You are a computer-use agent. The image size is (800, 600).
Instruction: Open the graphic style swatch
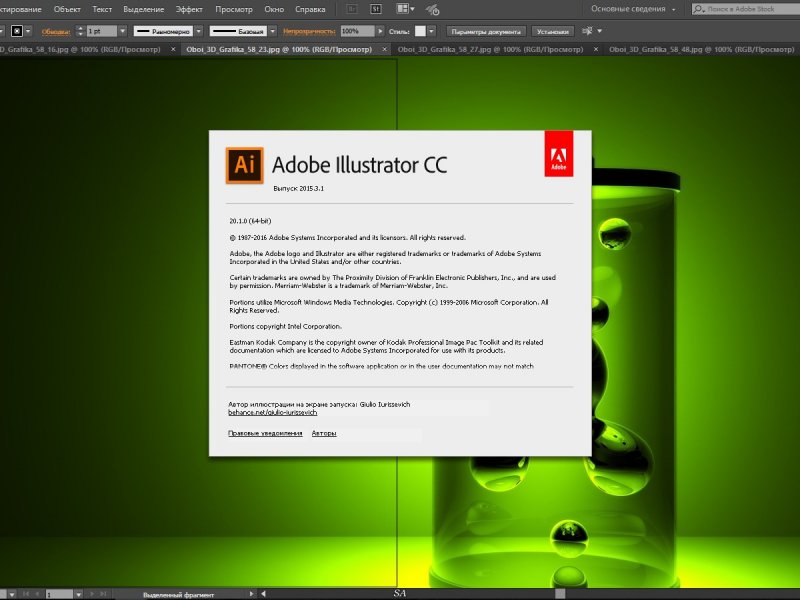pos(420,31)
